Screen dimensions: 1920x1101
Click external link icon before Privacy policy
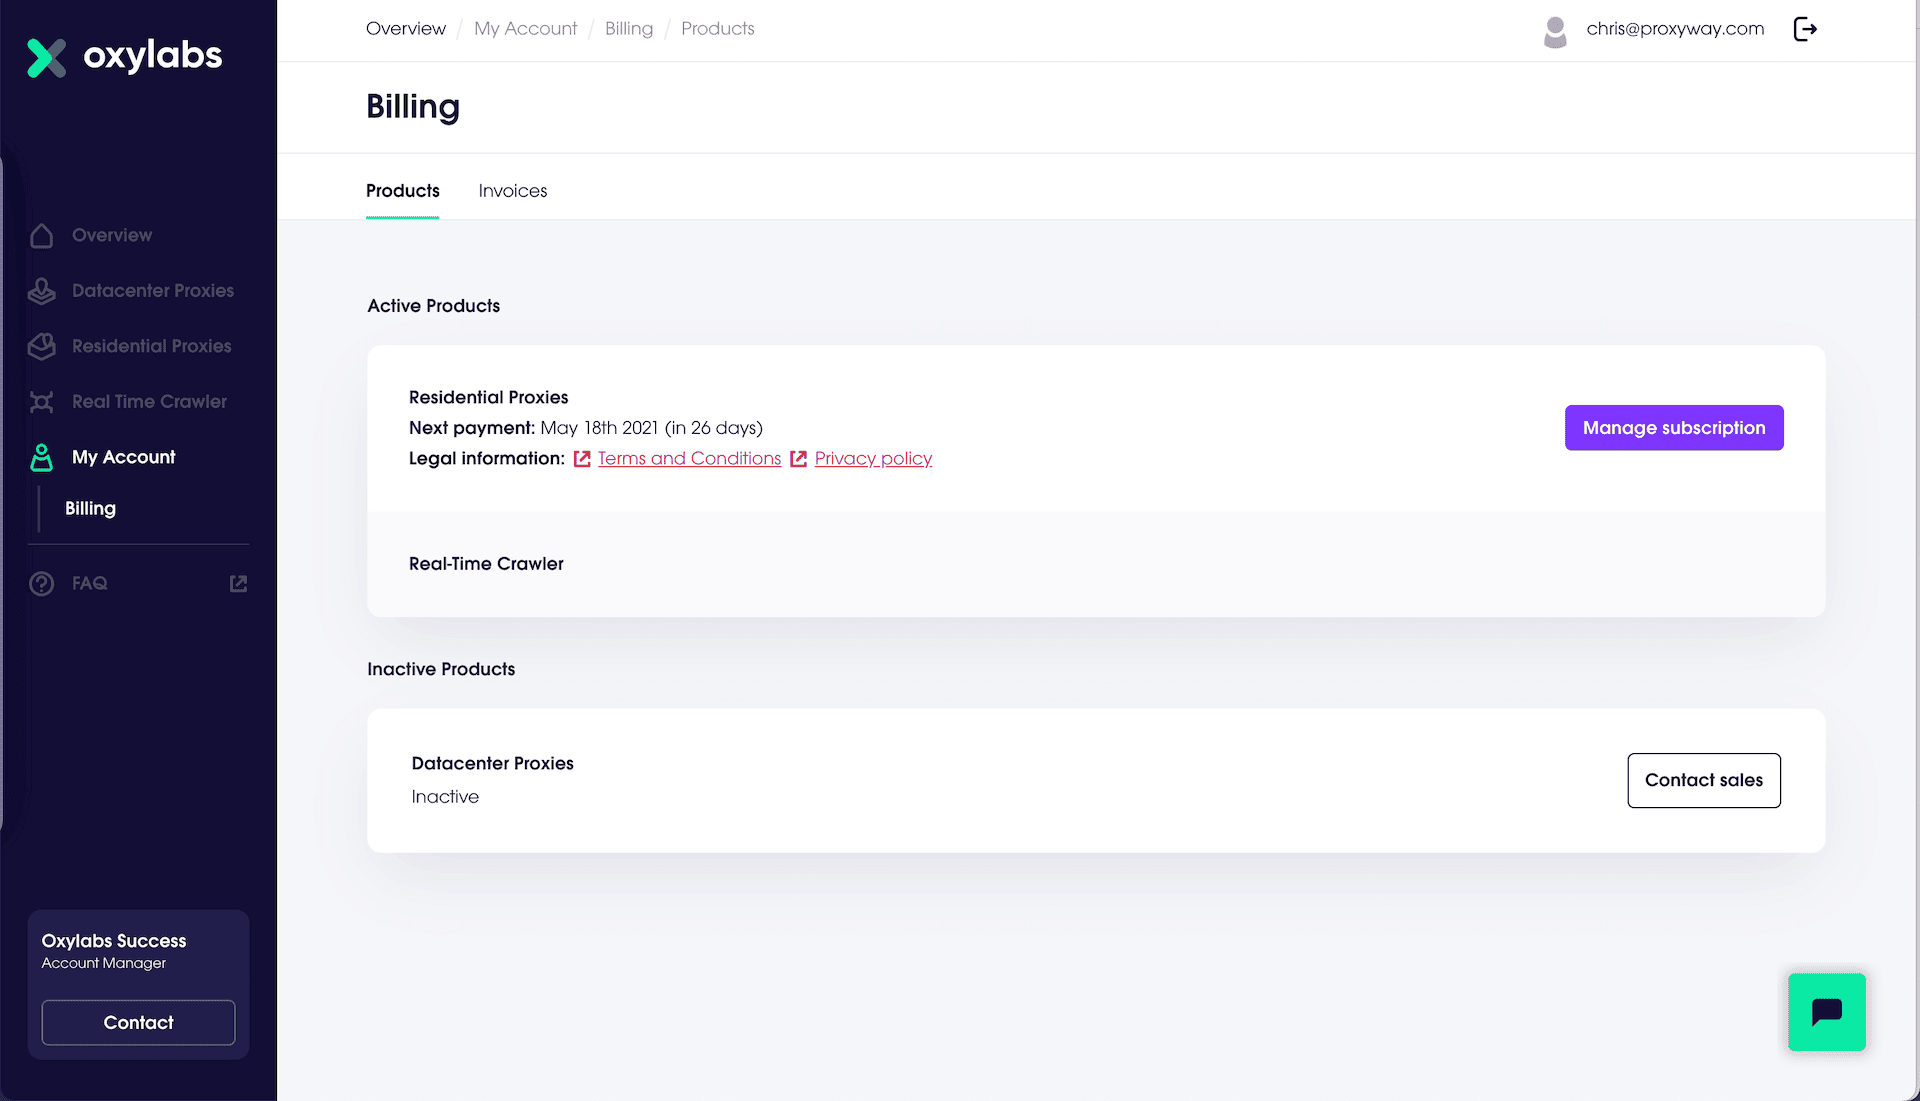pyautogui.click(x=798, y=459)
